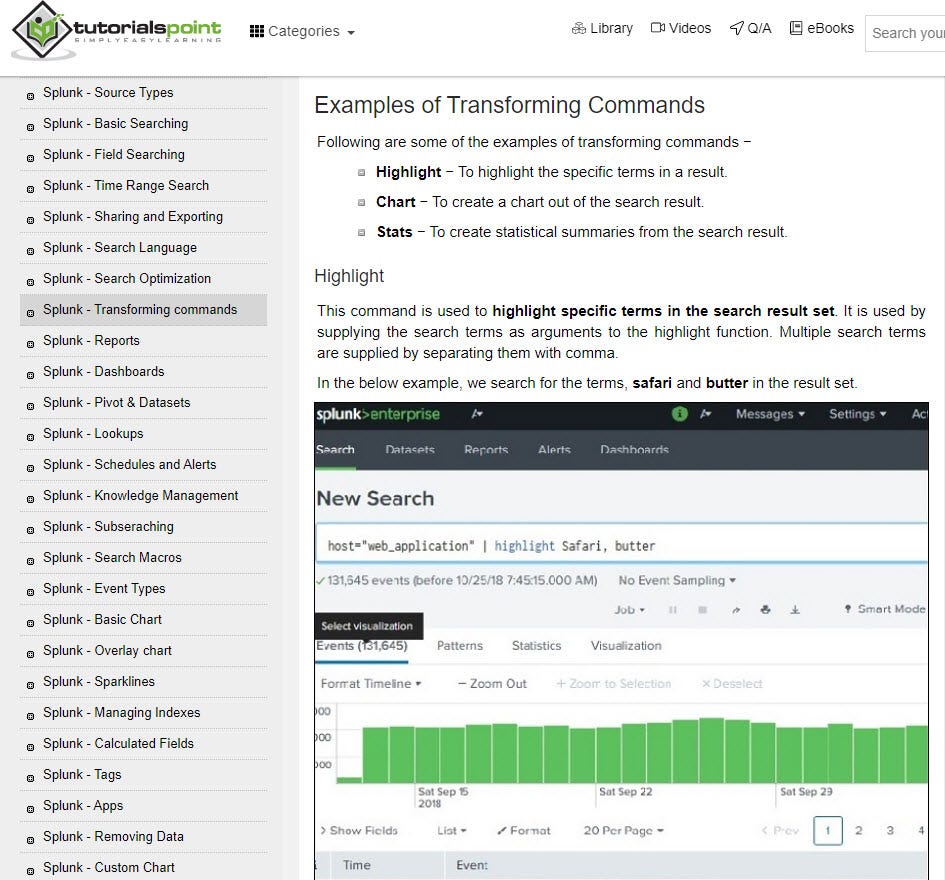The image size is (945, 880).
Task: Open Splunk - Search Optimization page
Action: [127, 278]
